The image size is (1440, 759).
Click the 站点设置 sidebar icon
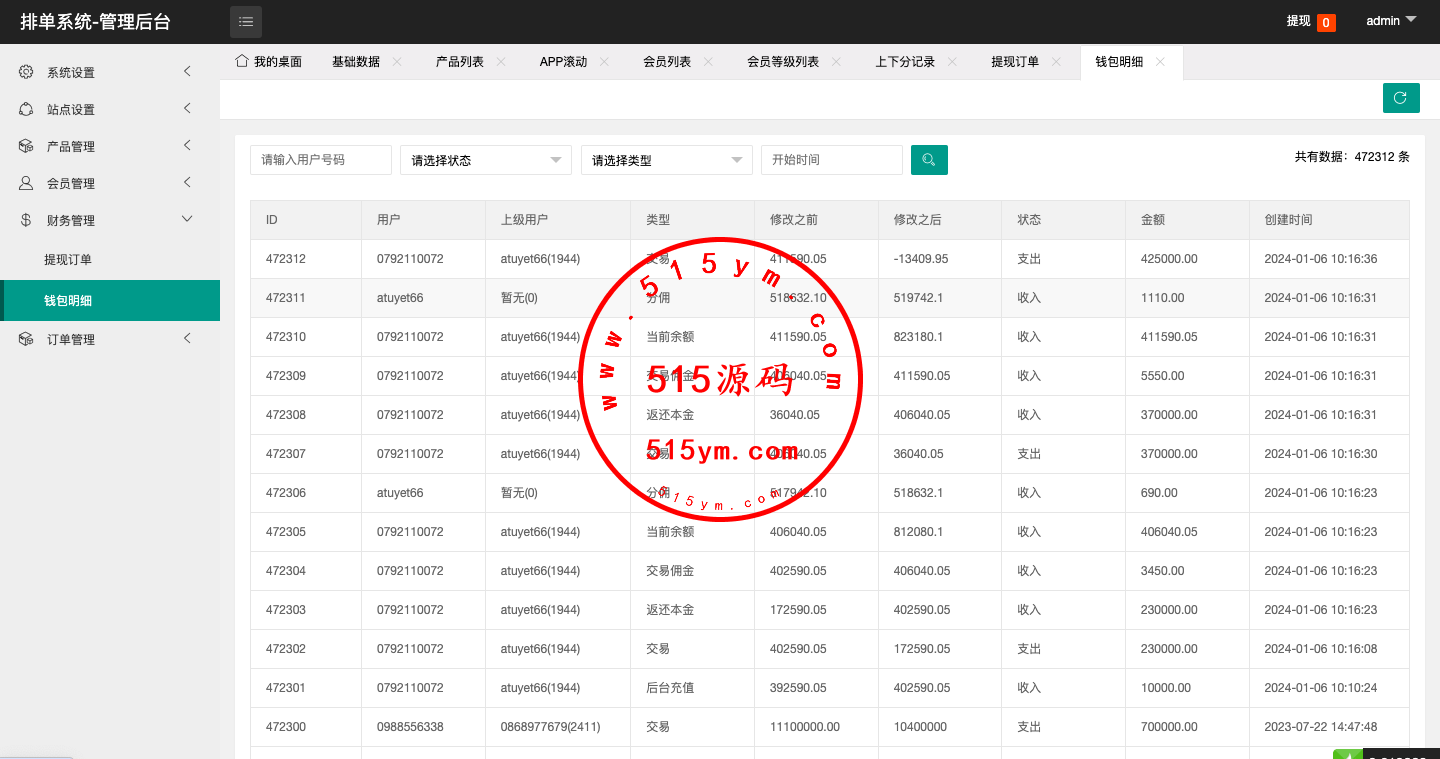26,109
